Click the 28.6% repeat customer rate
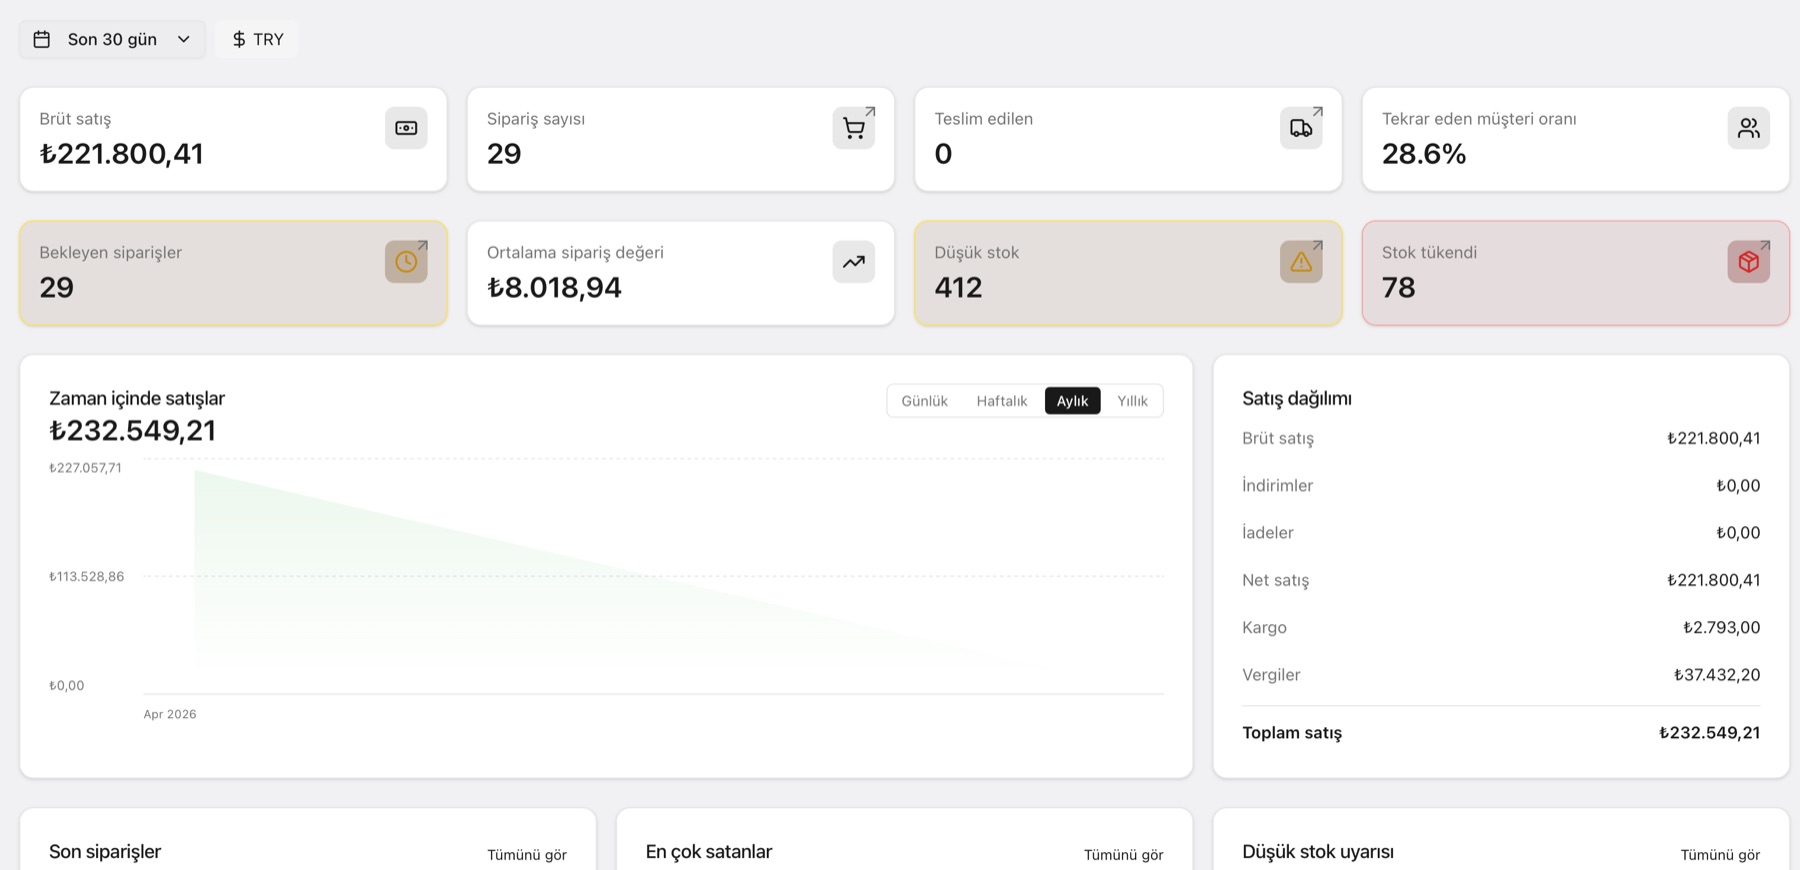The height and width of the screenshot is (870, 1800). [1424, 154]
